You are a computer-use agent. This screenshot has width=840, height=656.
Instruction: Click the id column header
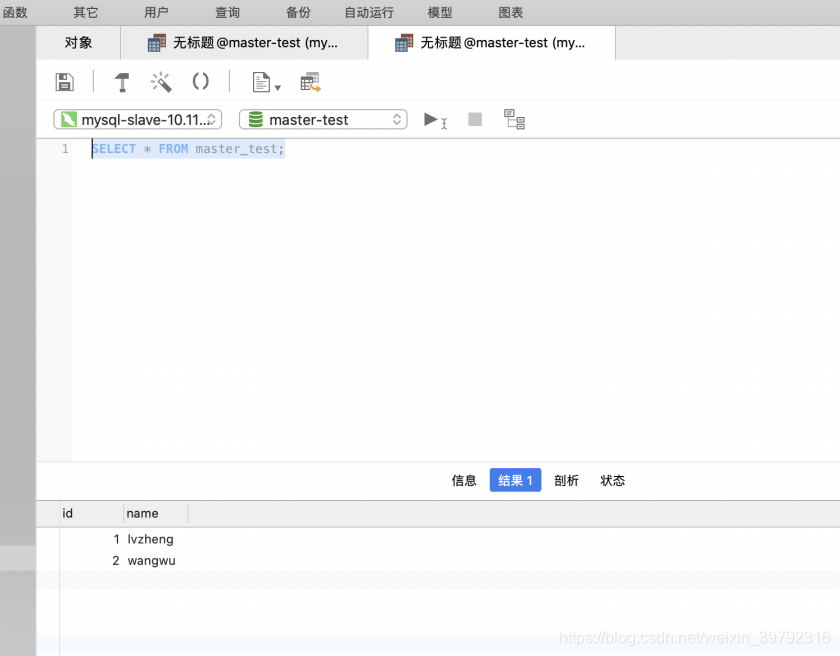92,513
